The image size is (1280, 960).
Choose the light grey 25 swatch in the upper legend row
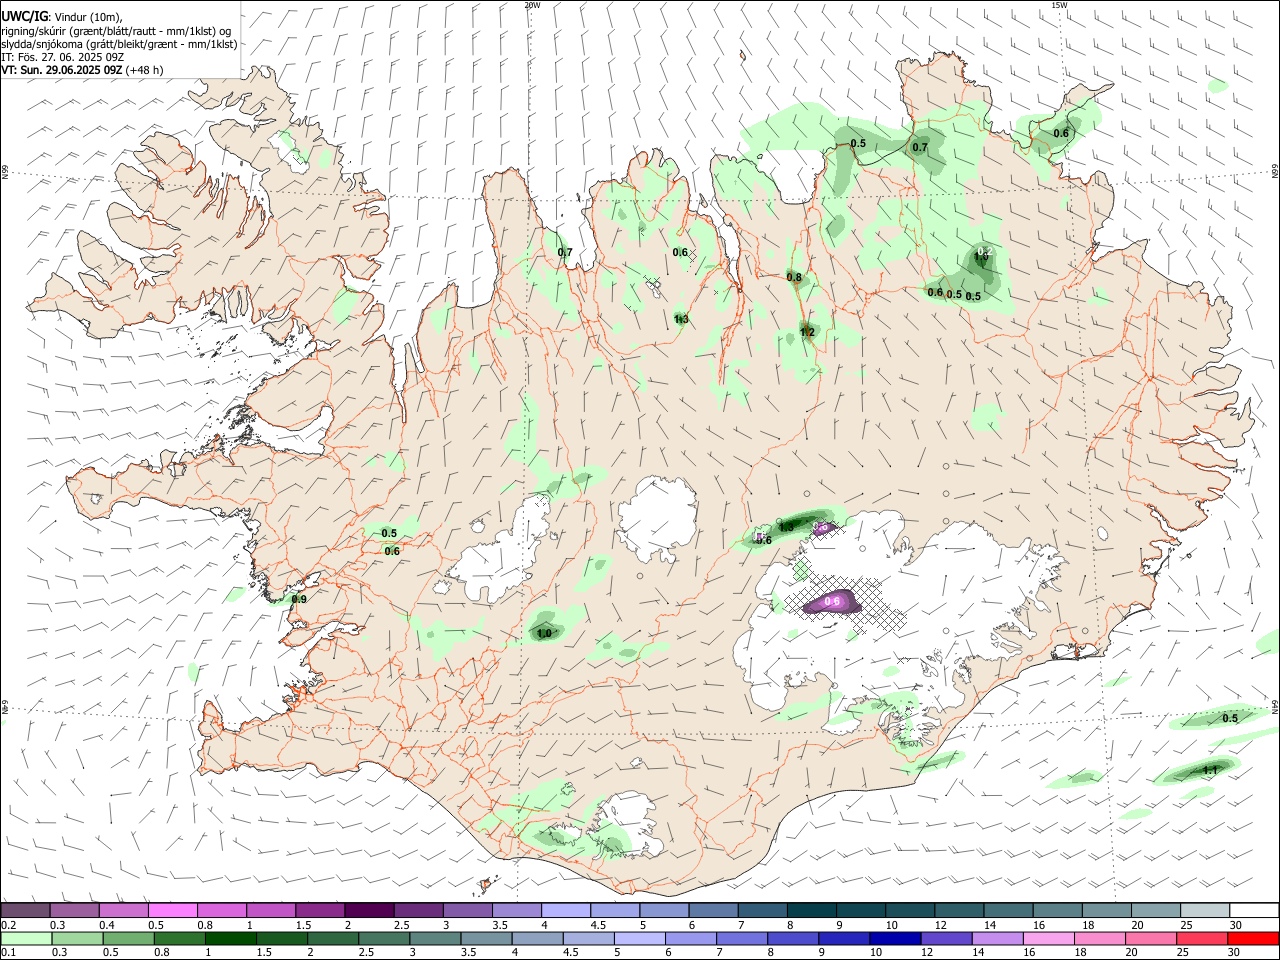pos(1204,910)
